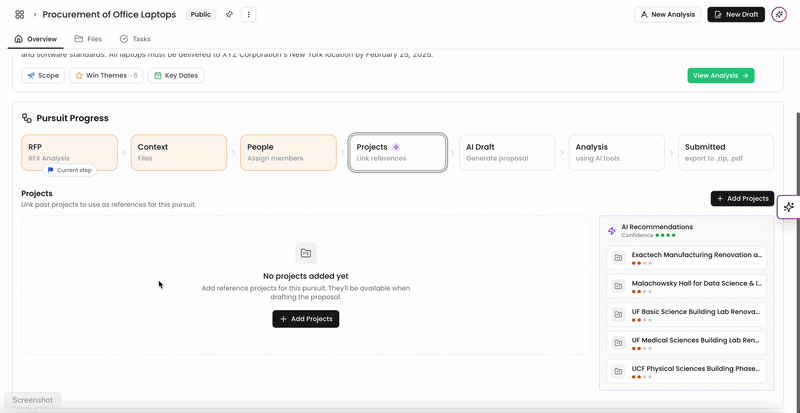The width and height of the screenshot is (800, 413).
Task: Select the Submitted progress step
Action: (726, 152)
